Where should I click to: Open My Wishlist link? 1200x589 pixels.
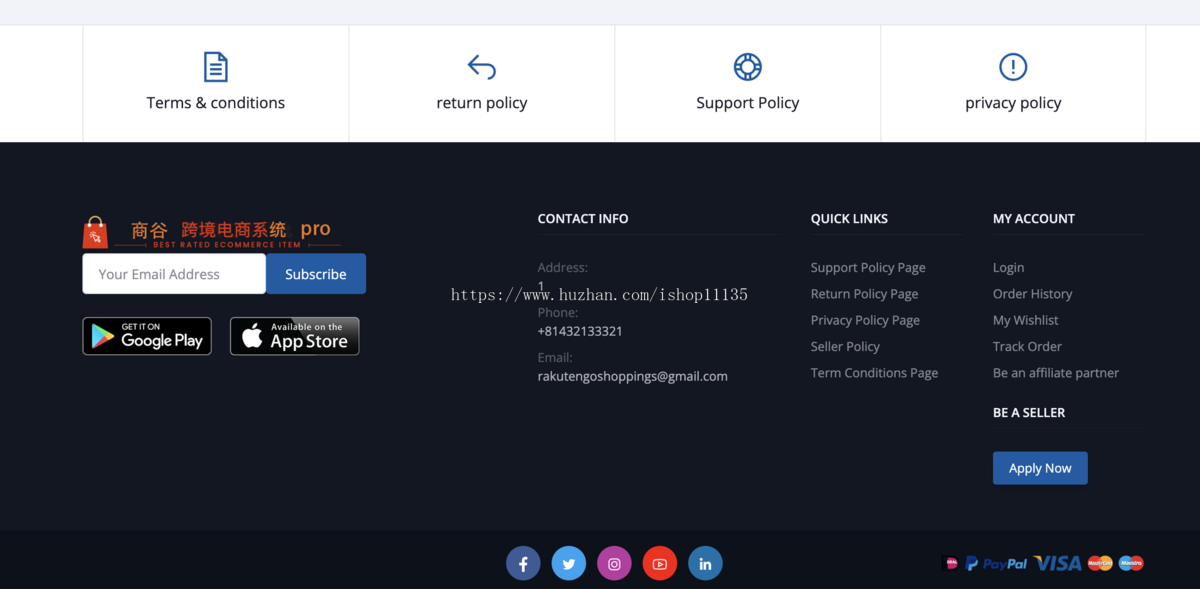point(1025,320)
